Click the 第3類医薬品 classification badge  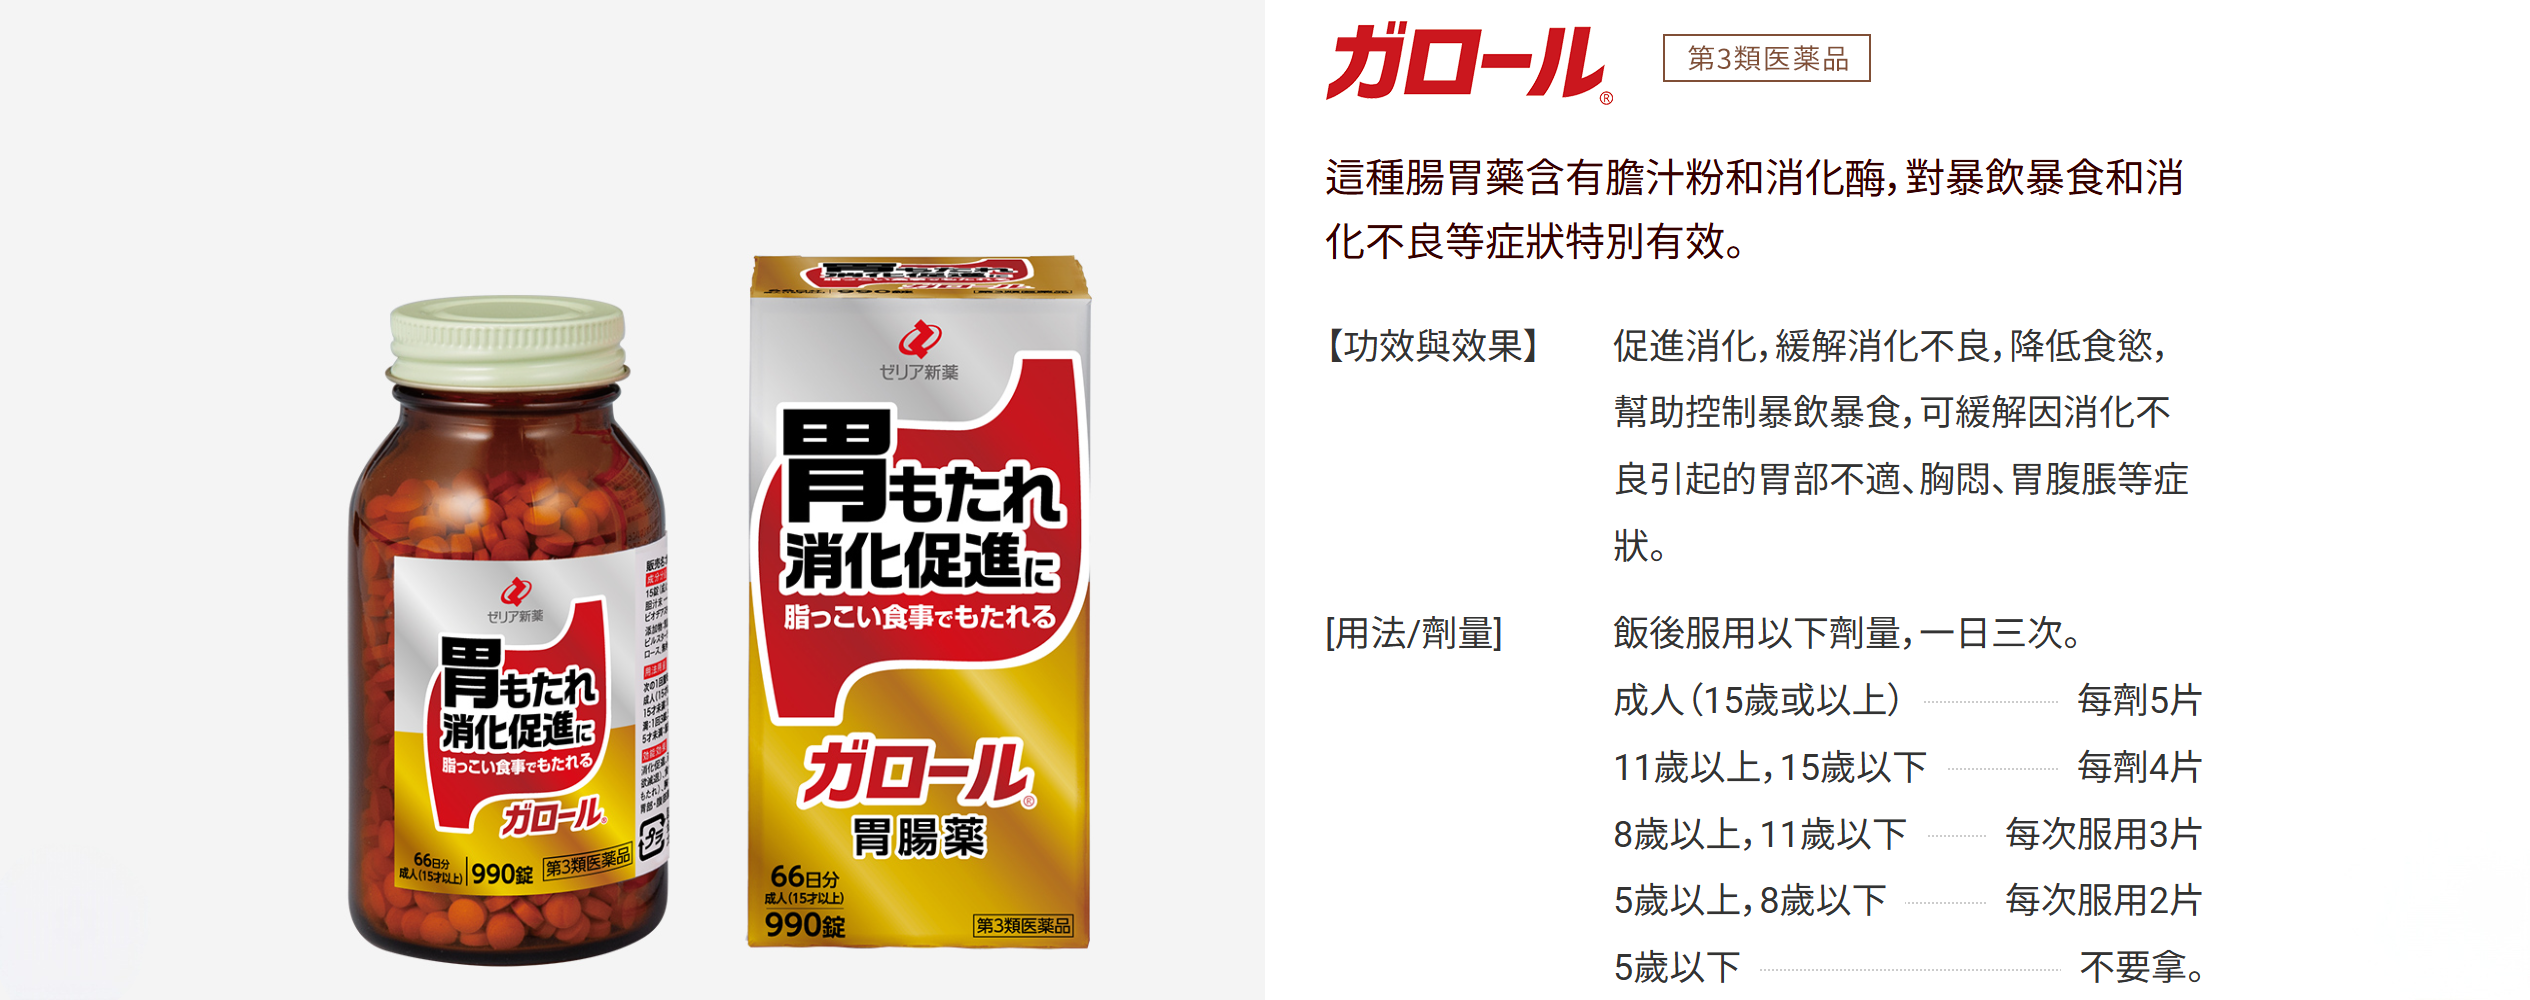pos(1767,58)
